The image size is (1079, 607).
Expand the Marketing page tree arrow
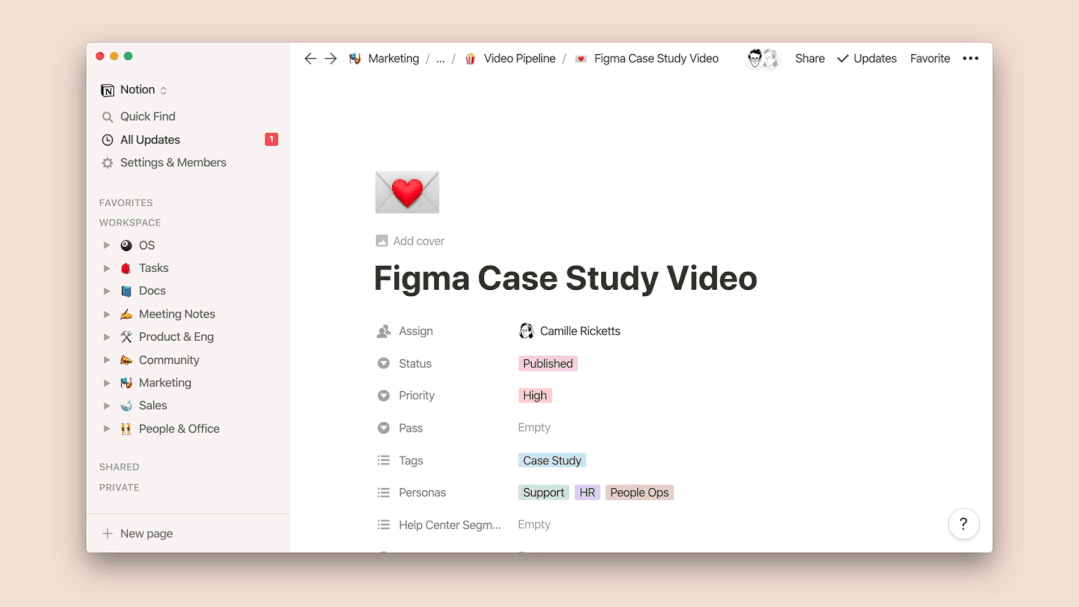[107, 383]
